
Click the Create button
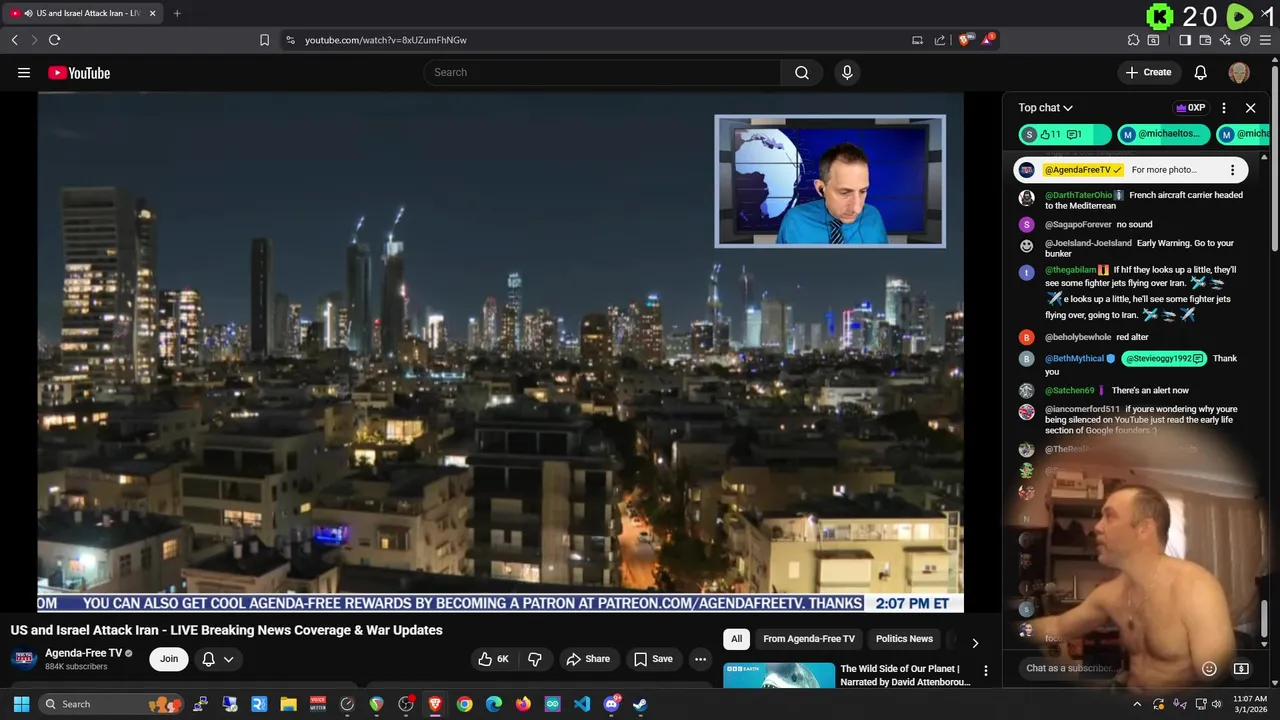point(1148,72)
